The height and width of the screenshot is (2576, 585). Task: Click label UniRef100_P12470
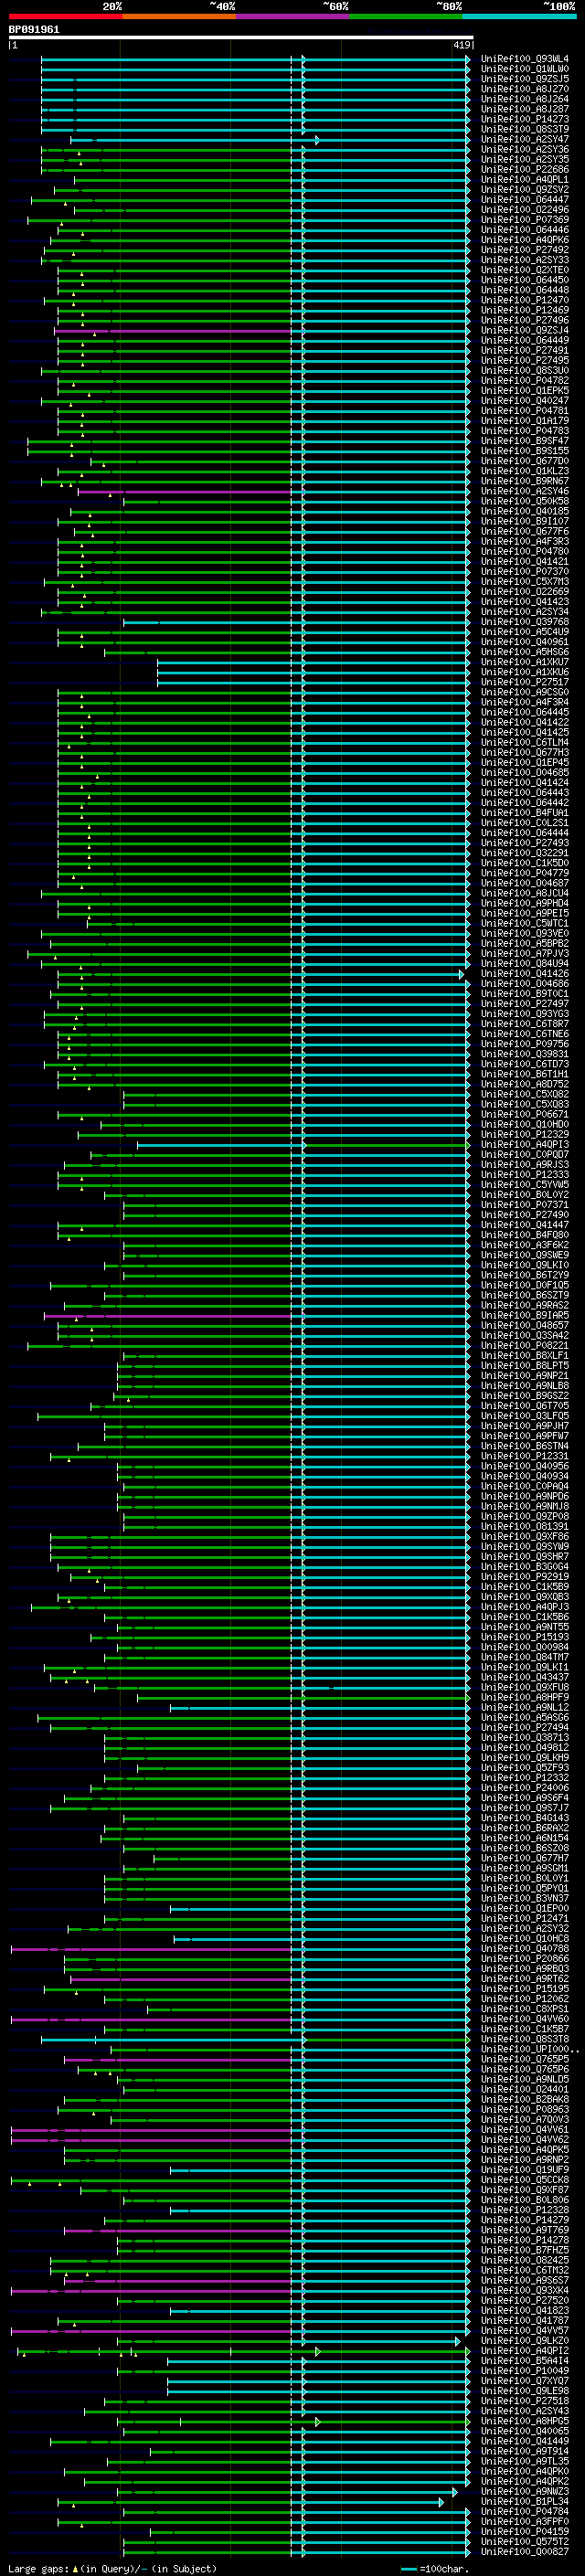coord(525,300)
